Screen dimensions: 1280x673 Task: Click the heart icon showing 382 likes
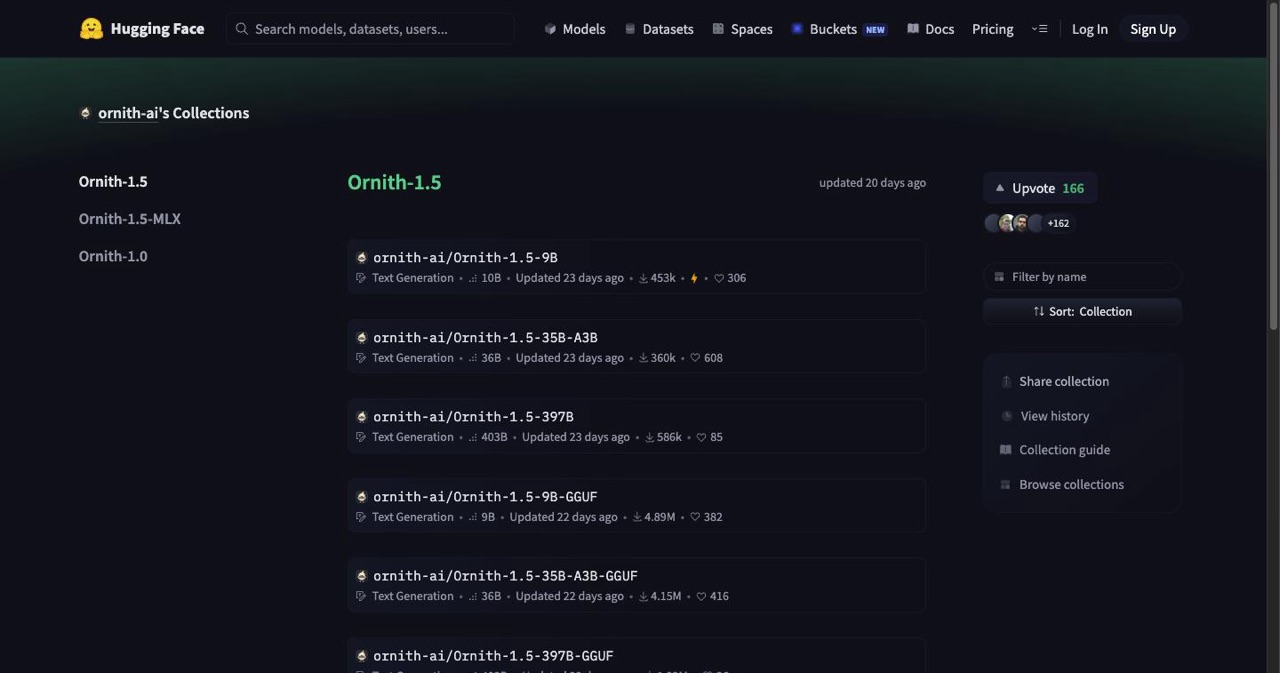point(695,517)
